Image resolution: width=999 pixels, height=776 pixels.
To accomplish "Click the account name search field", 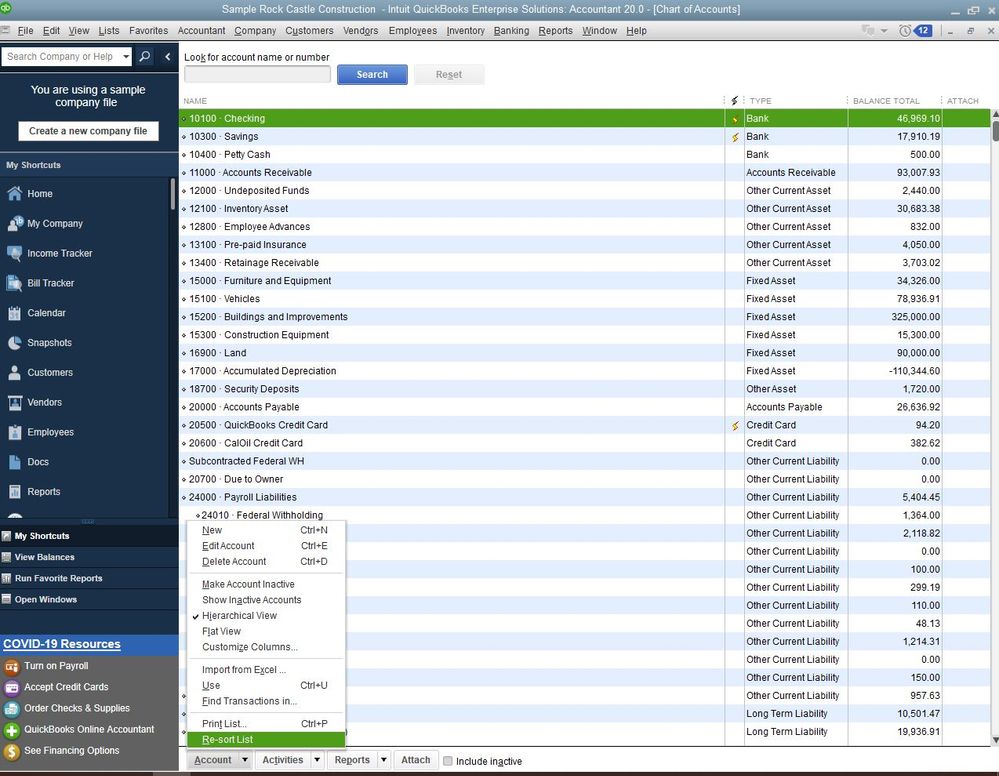I will coord(257,75).
